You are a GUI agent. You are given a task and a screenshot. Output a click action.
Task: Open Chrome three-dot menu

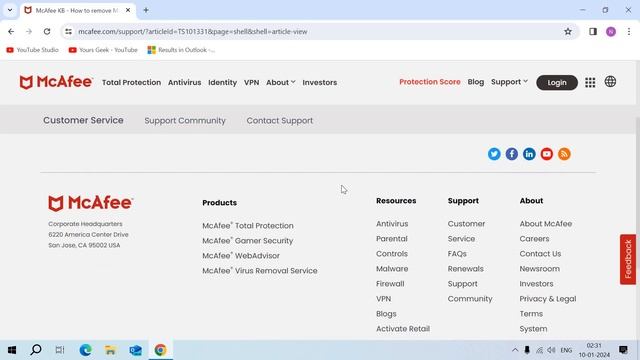click(629, 31)
